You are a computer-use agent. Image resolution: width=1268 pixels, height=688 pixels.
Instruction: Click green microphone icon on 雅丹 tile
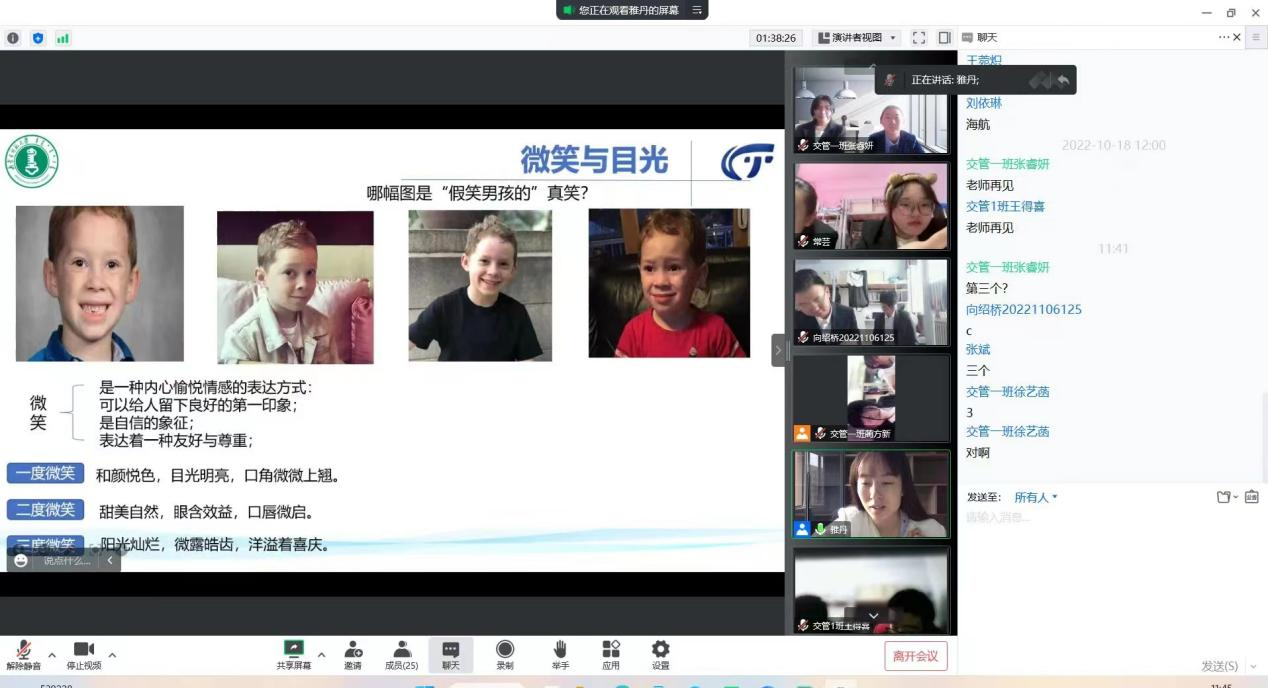pos(821,529)
